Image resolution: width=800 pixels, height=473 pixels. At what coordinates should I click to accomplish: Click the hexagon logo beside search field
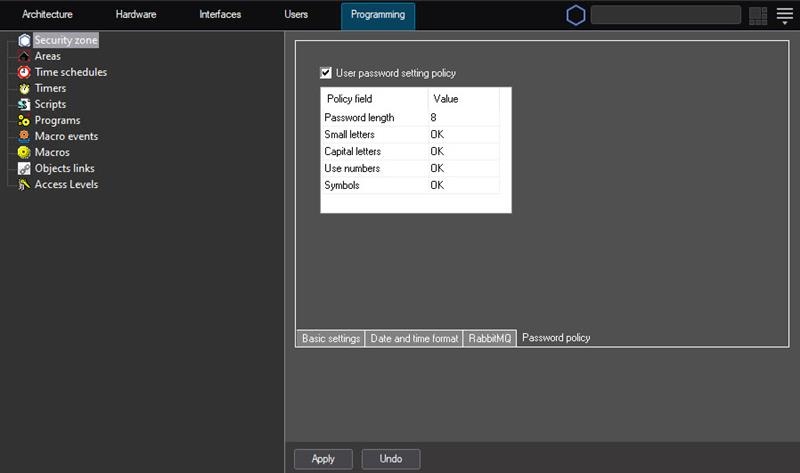576,15
